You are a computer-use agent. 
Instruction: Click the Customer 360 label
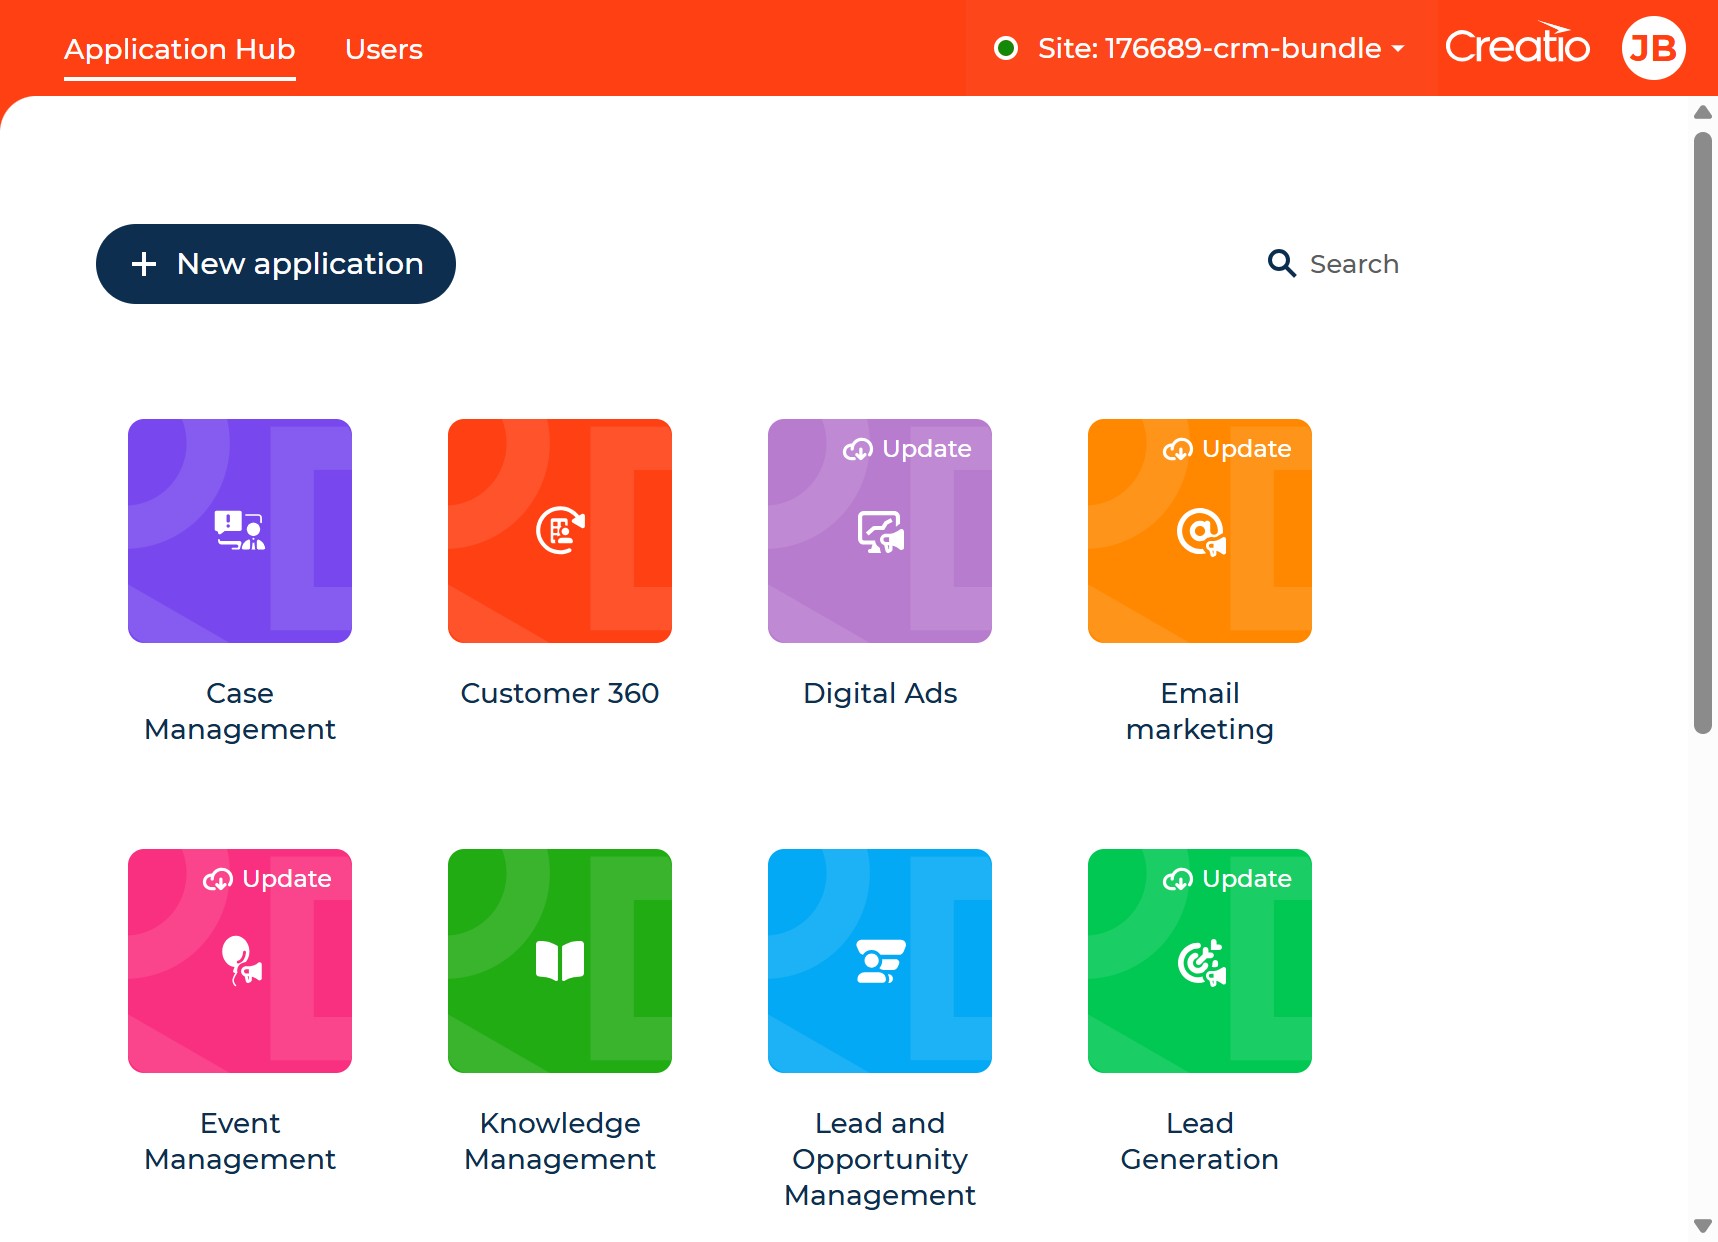click(560, 693)
